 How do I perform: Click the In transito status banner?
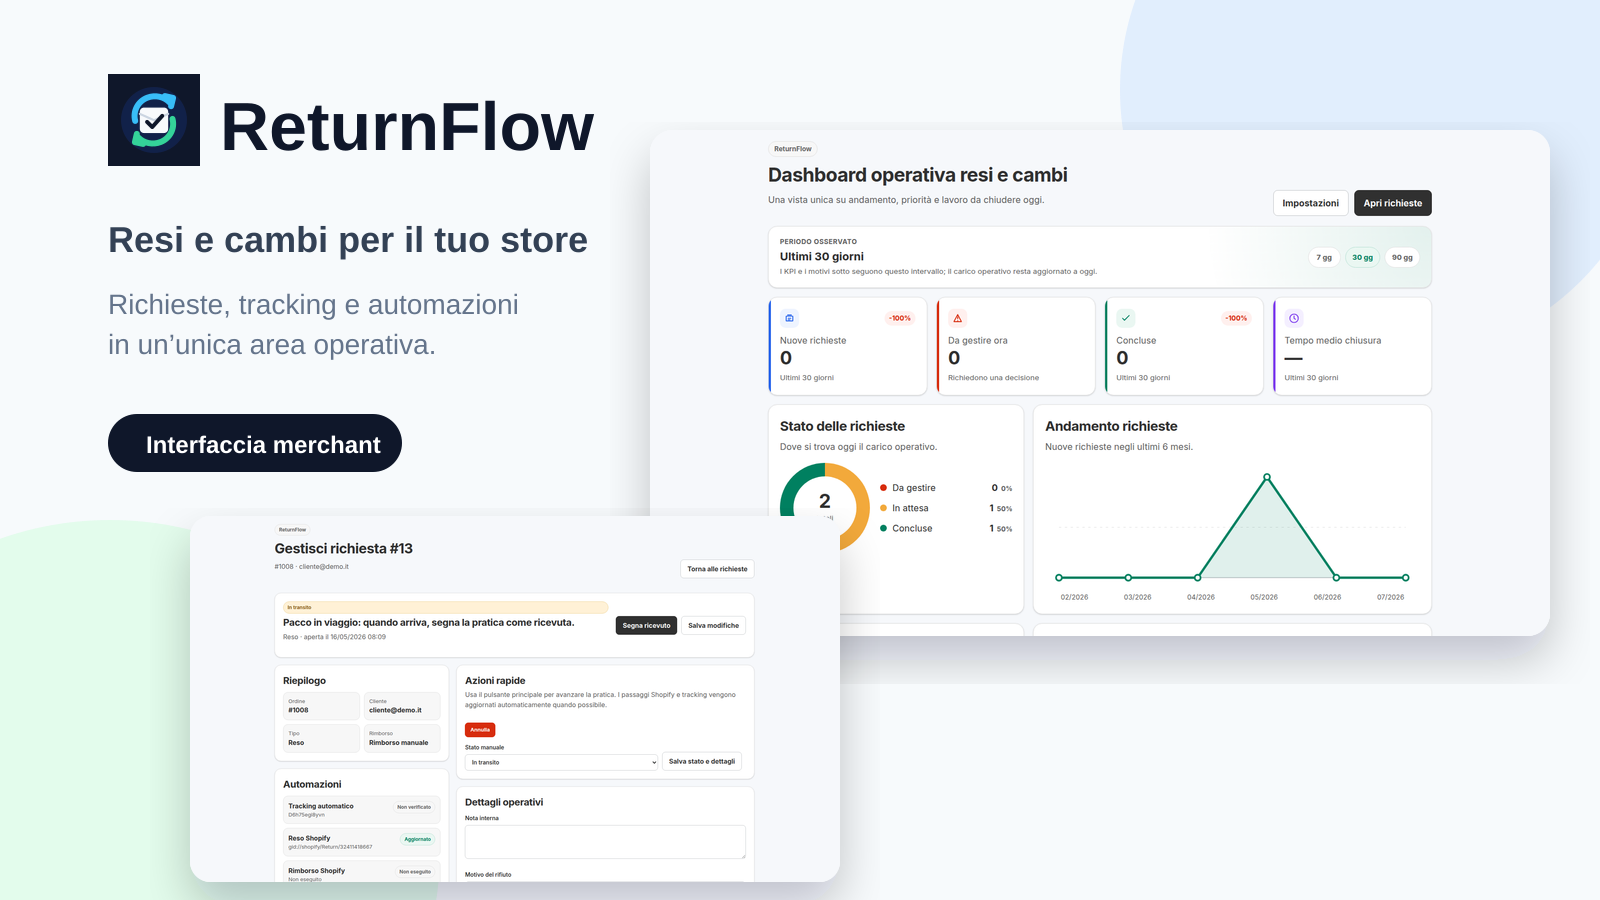(446, 607)
